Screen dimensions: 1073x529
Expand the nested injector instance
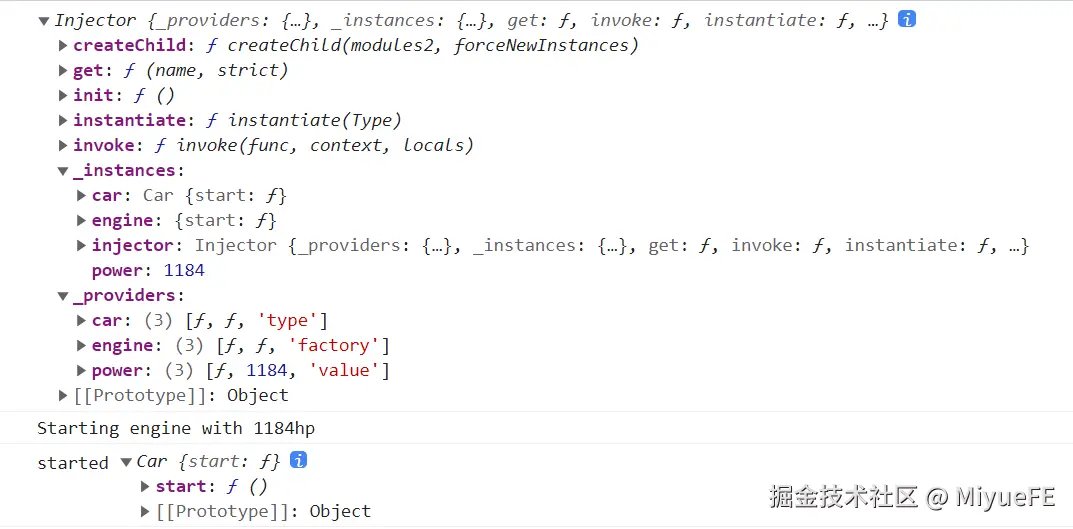[82, 245]
